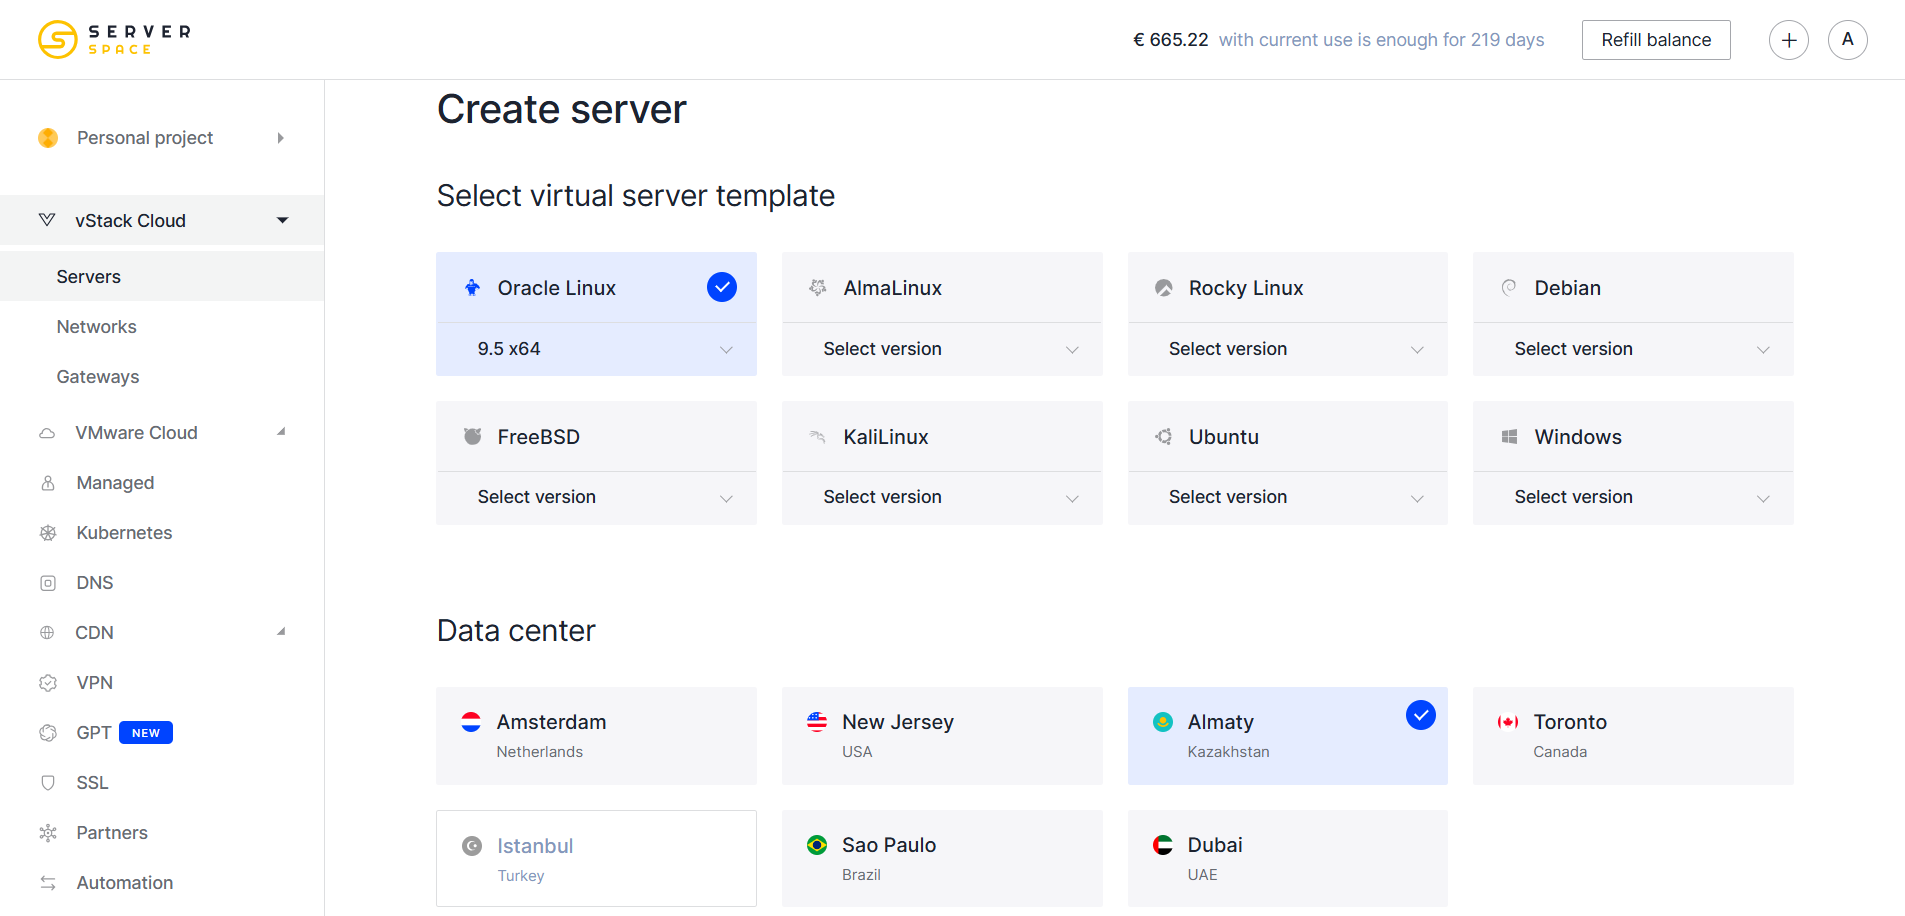1905x916 pixels.
Task: Go to Partners section
Action: 112,833
